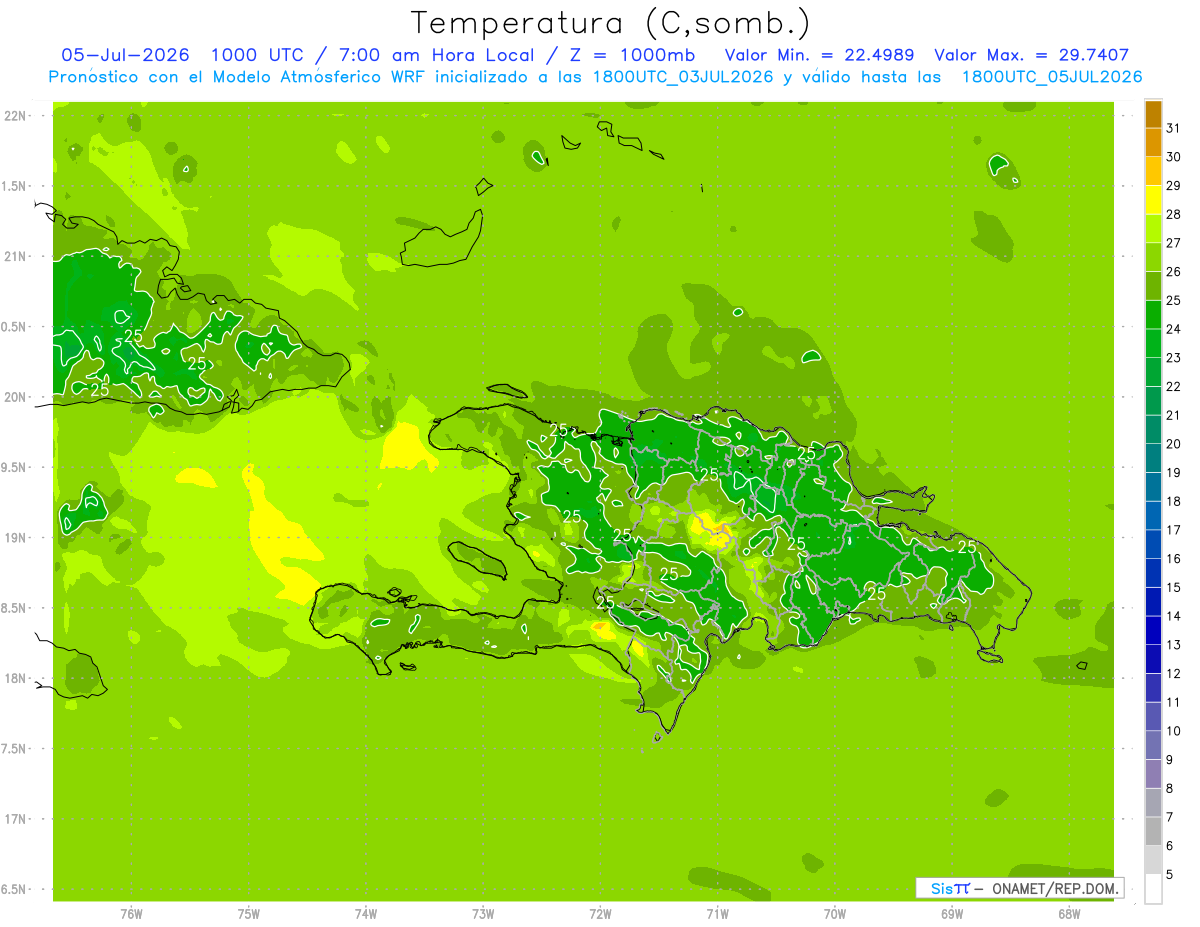Select the yellow 28 legend color band
The height and width of the screenshot is (927, 1200).
[1153, 201]
